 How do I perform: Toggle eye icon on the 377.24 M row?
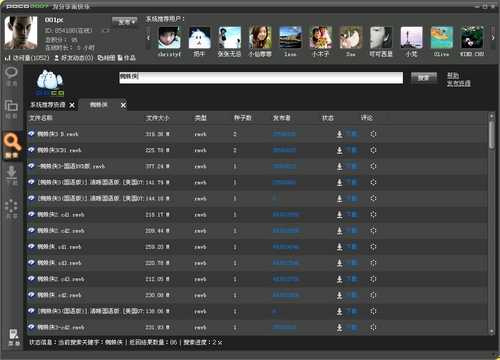coord(31,166)
